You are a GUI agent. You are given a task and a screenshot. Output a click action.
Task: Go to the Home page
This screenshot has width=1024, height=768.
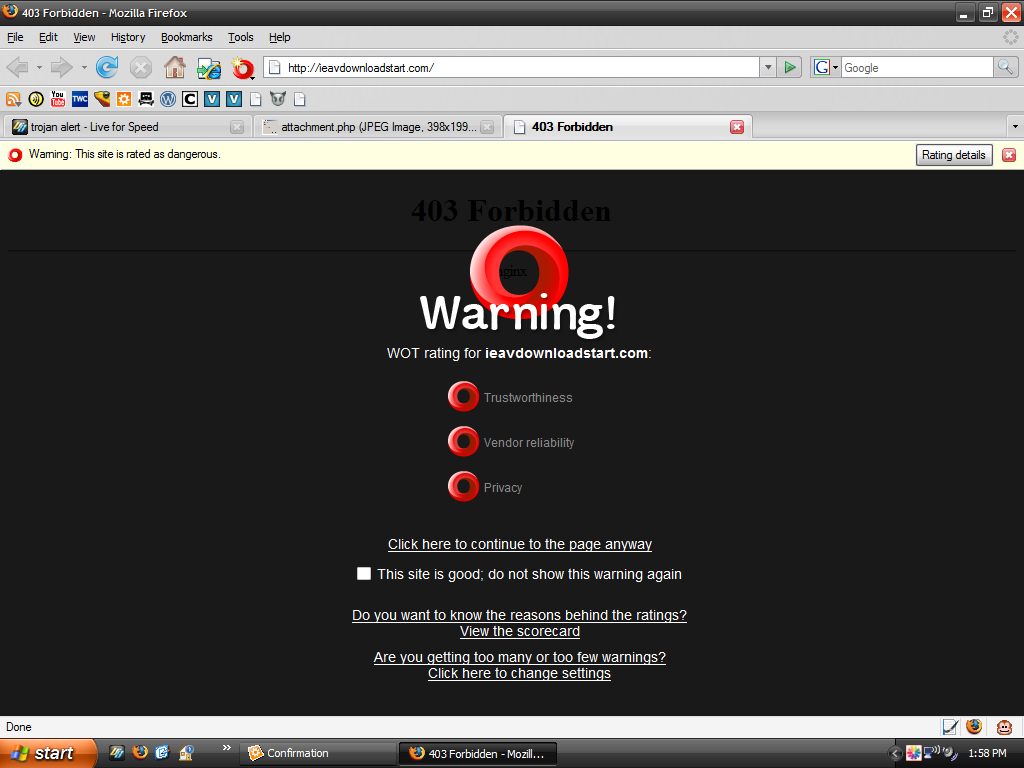coord(174,67)
